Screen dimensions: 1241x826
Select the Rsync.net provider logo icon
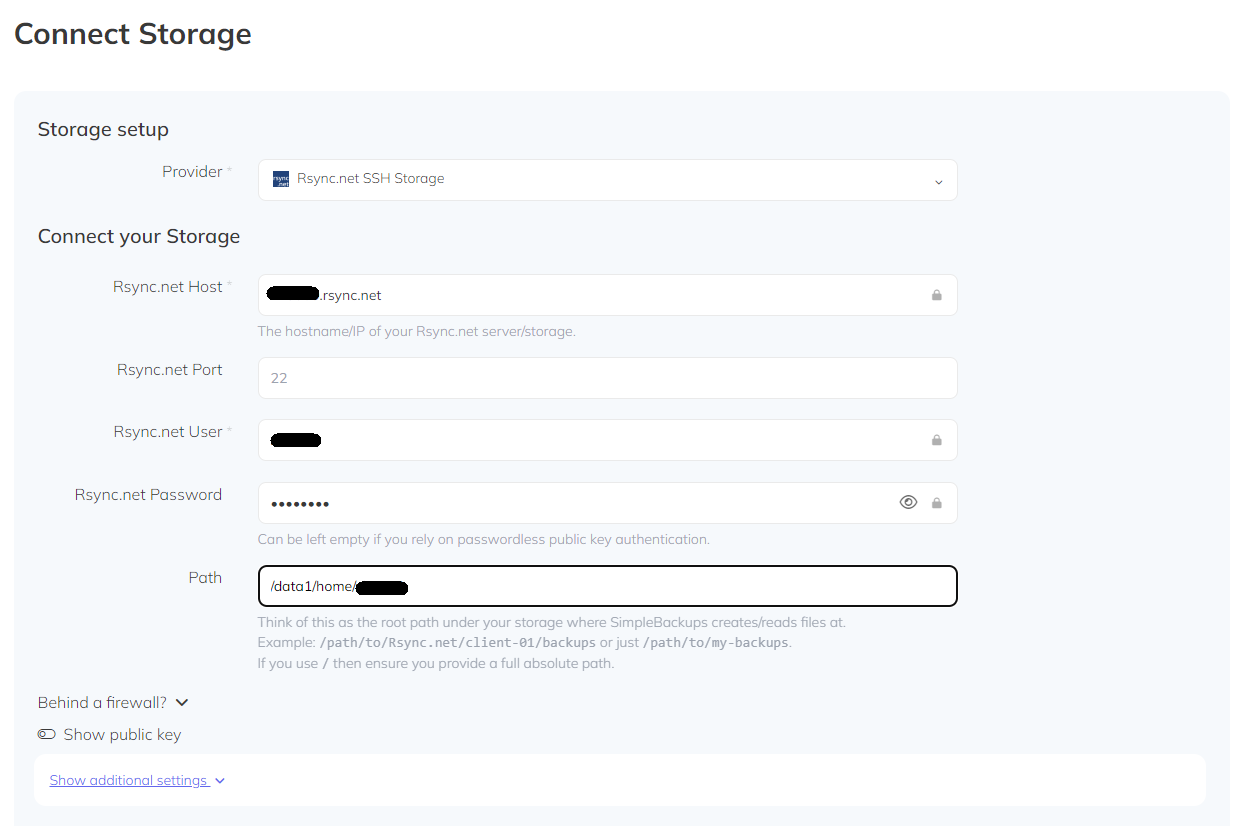point(280,178)
